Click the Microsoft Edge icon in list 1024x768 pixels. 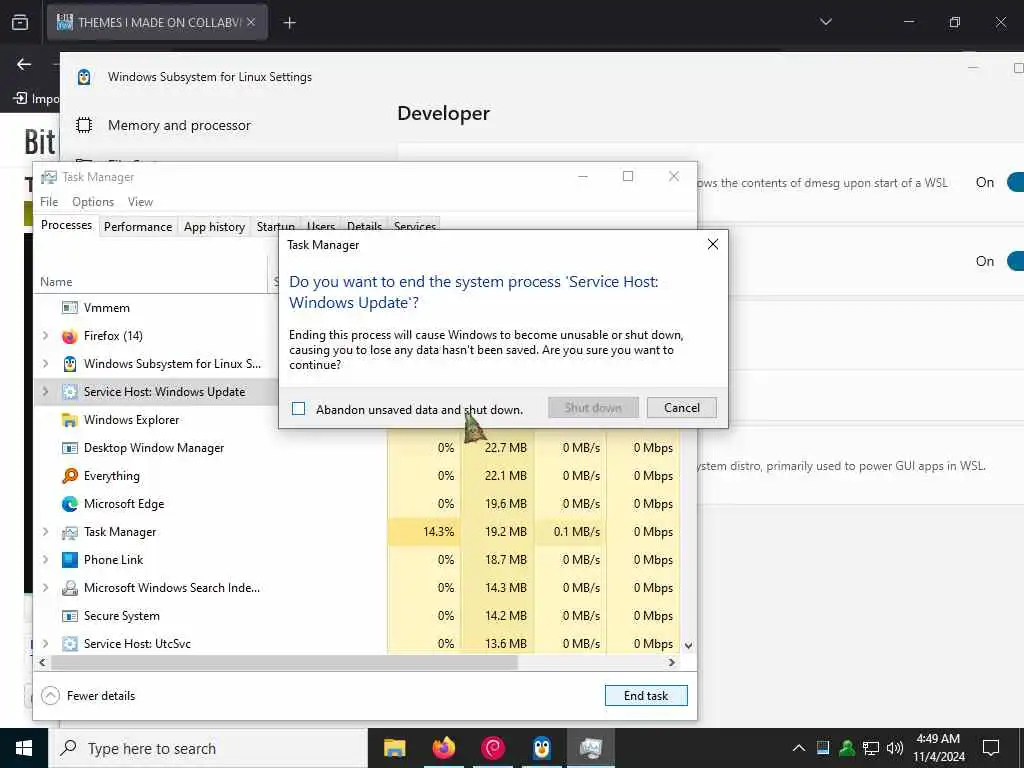(x=69, y=504)
